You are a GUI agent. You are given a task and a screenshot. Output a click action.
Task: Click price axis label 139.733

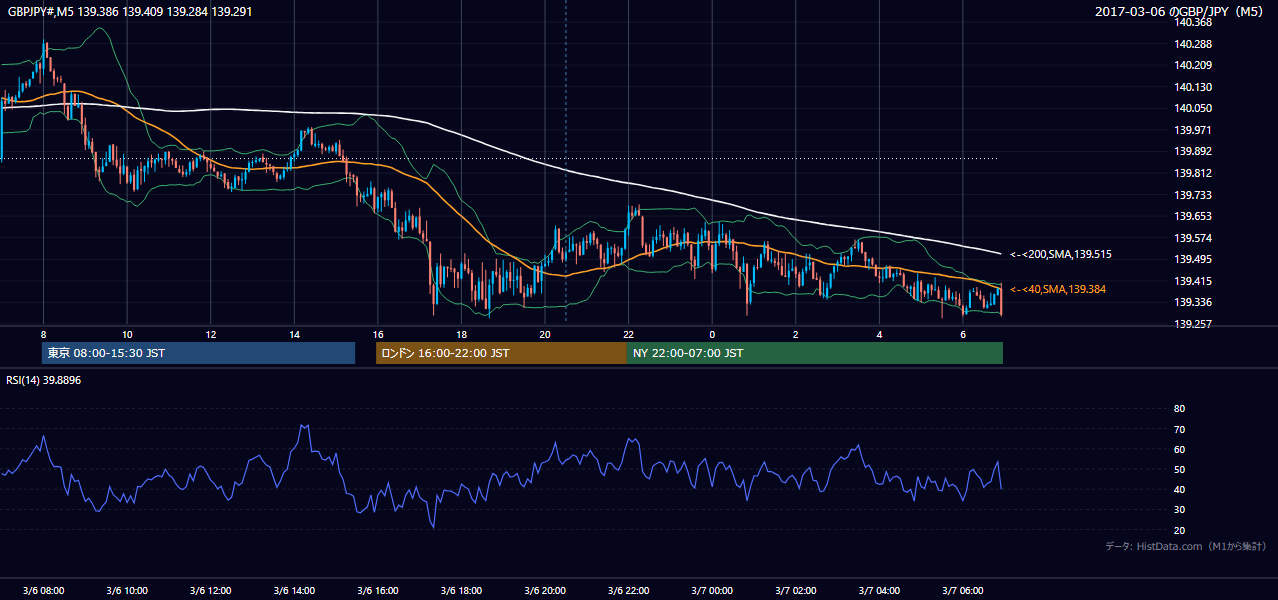tap(1194, 195)
